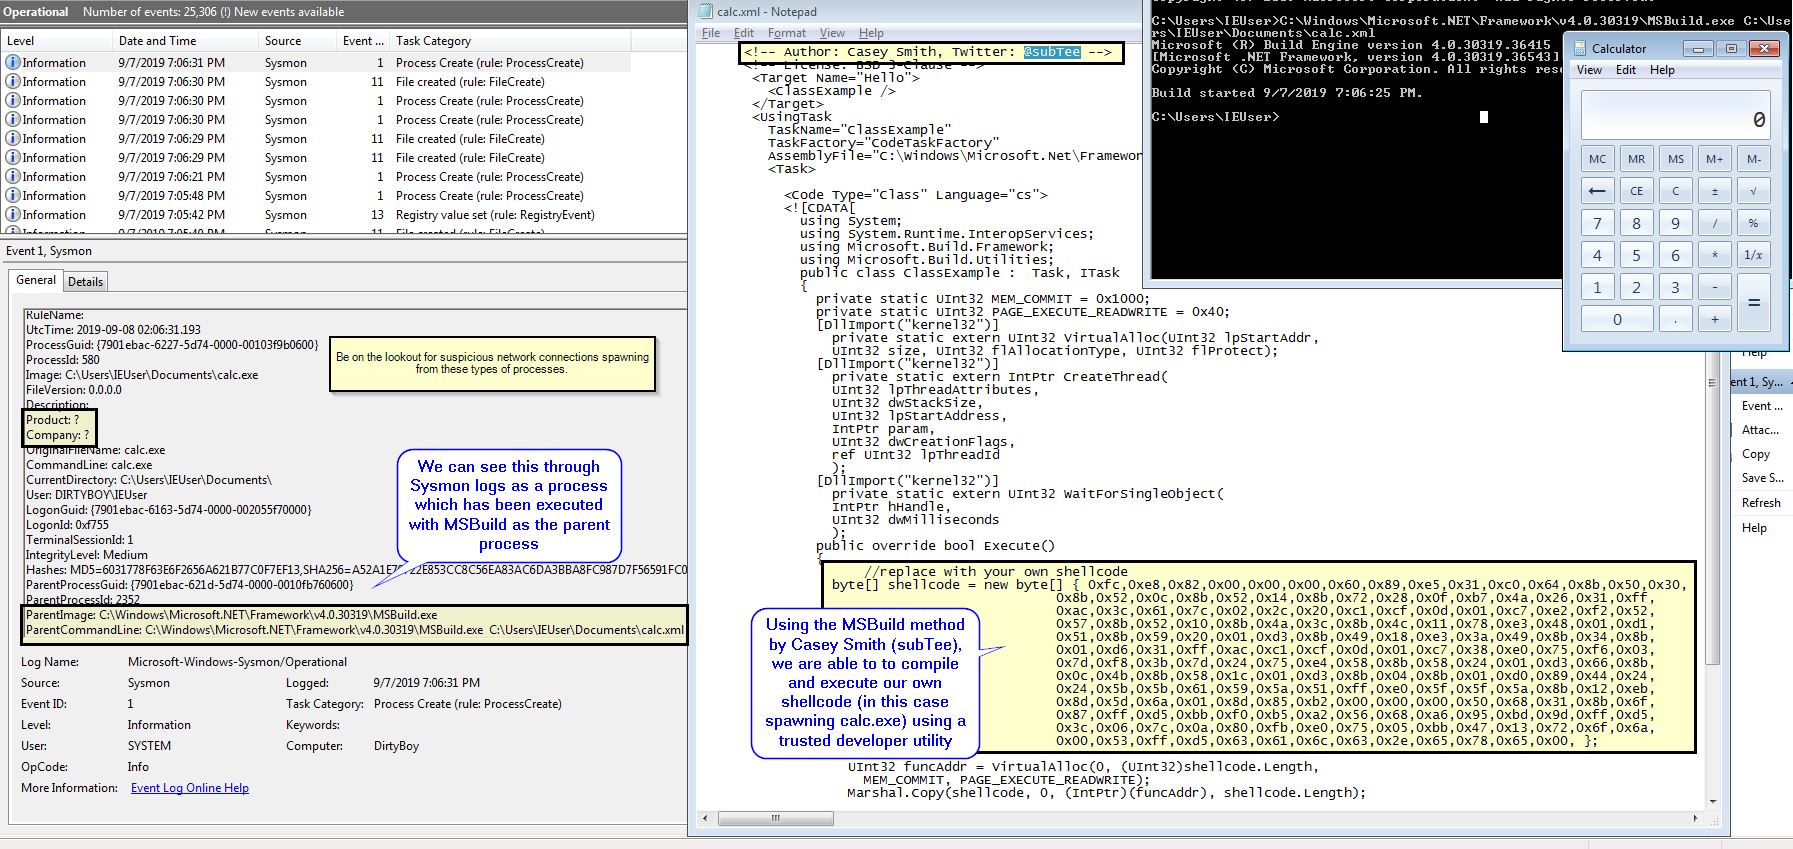Click the calculator plus-minus sign button

[x=1714, y=191]
